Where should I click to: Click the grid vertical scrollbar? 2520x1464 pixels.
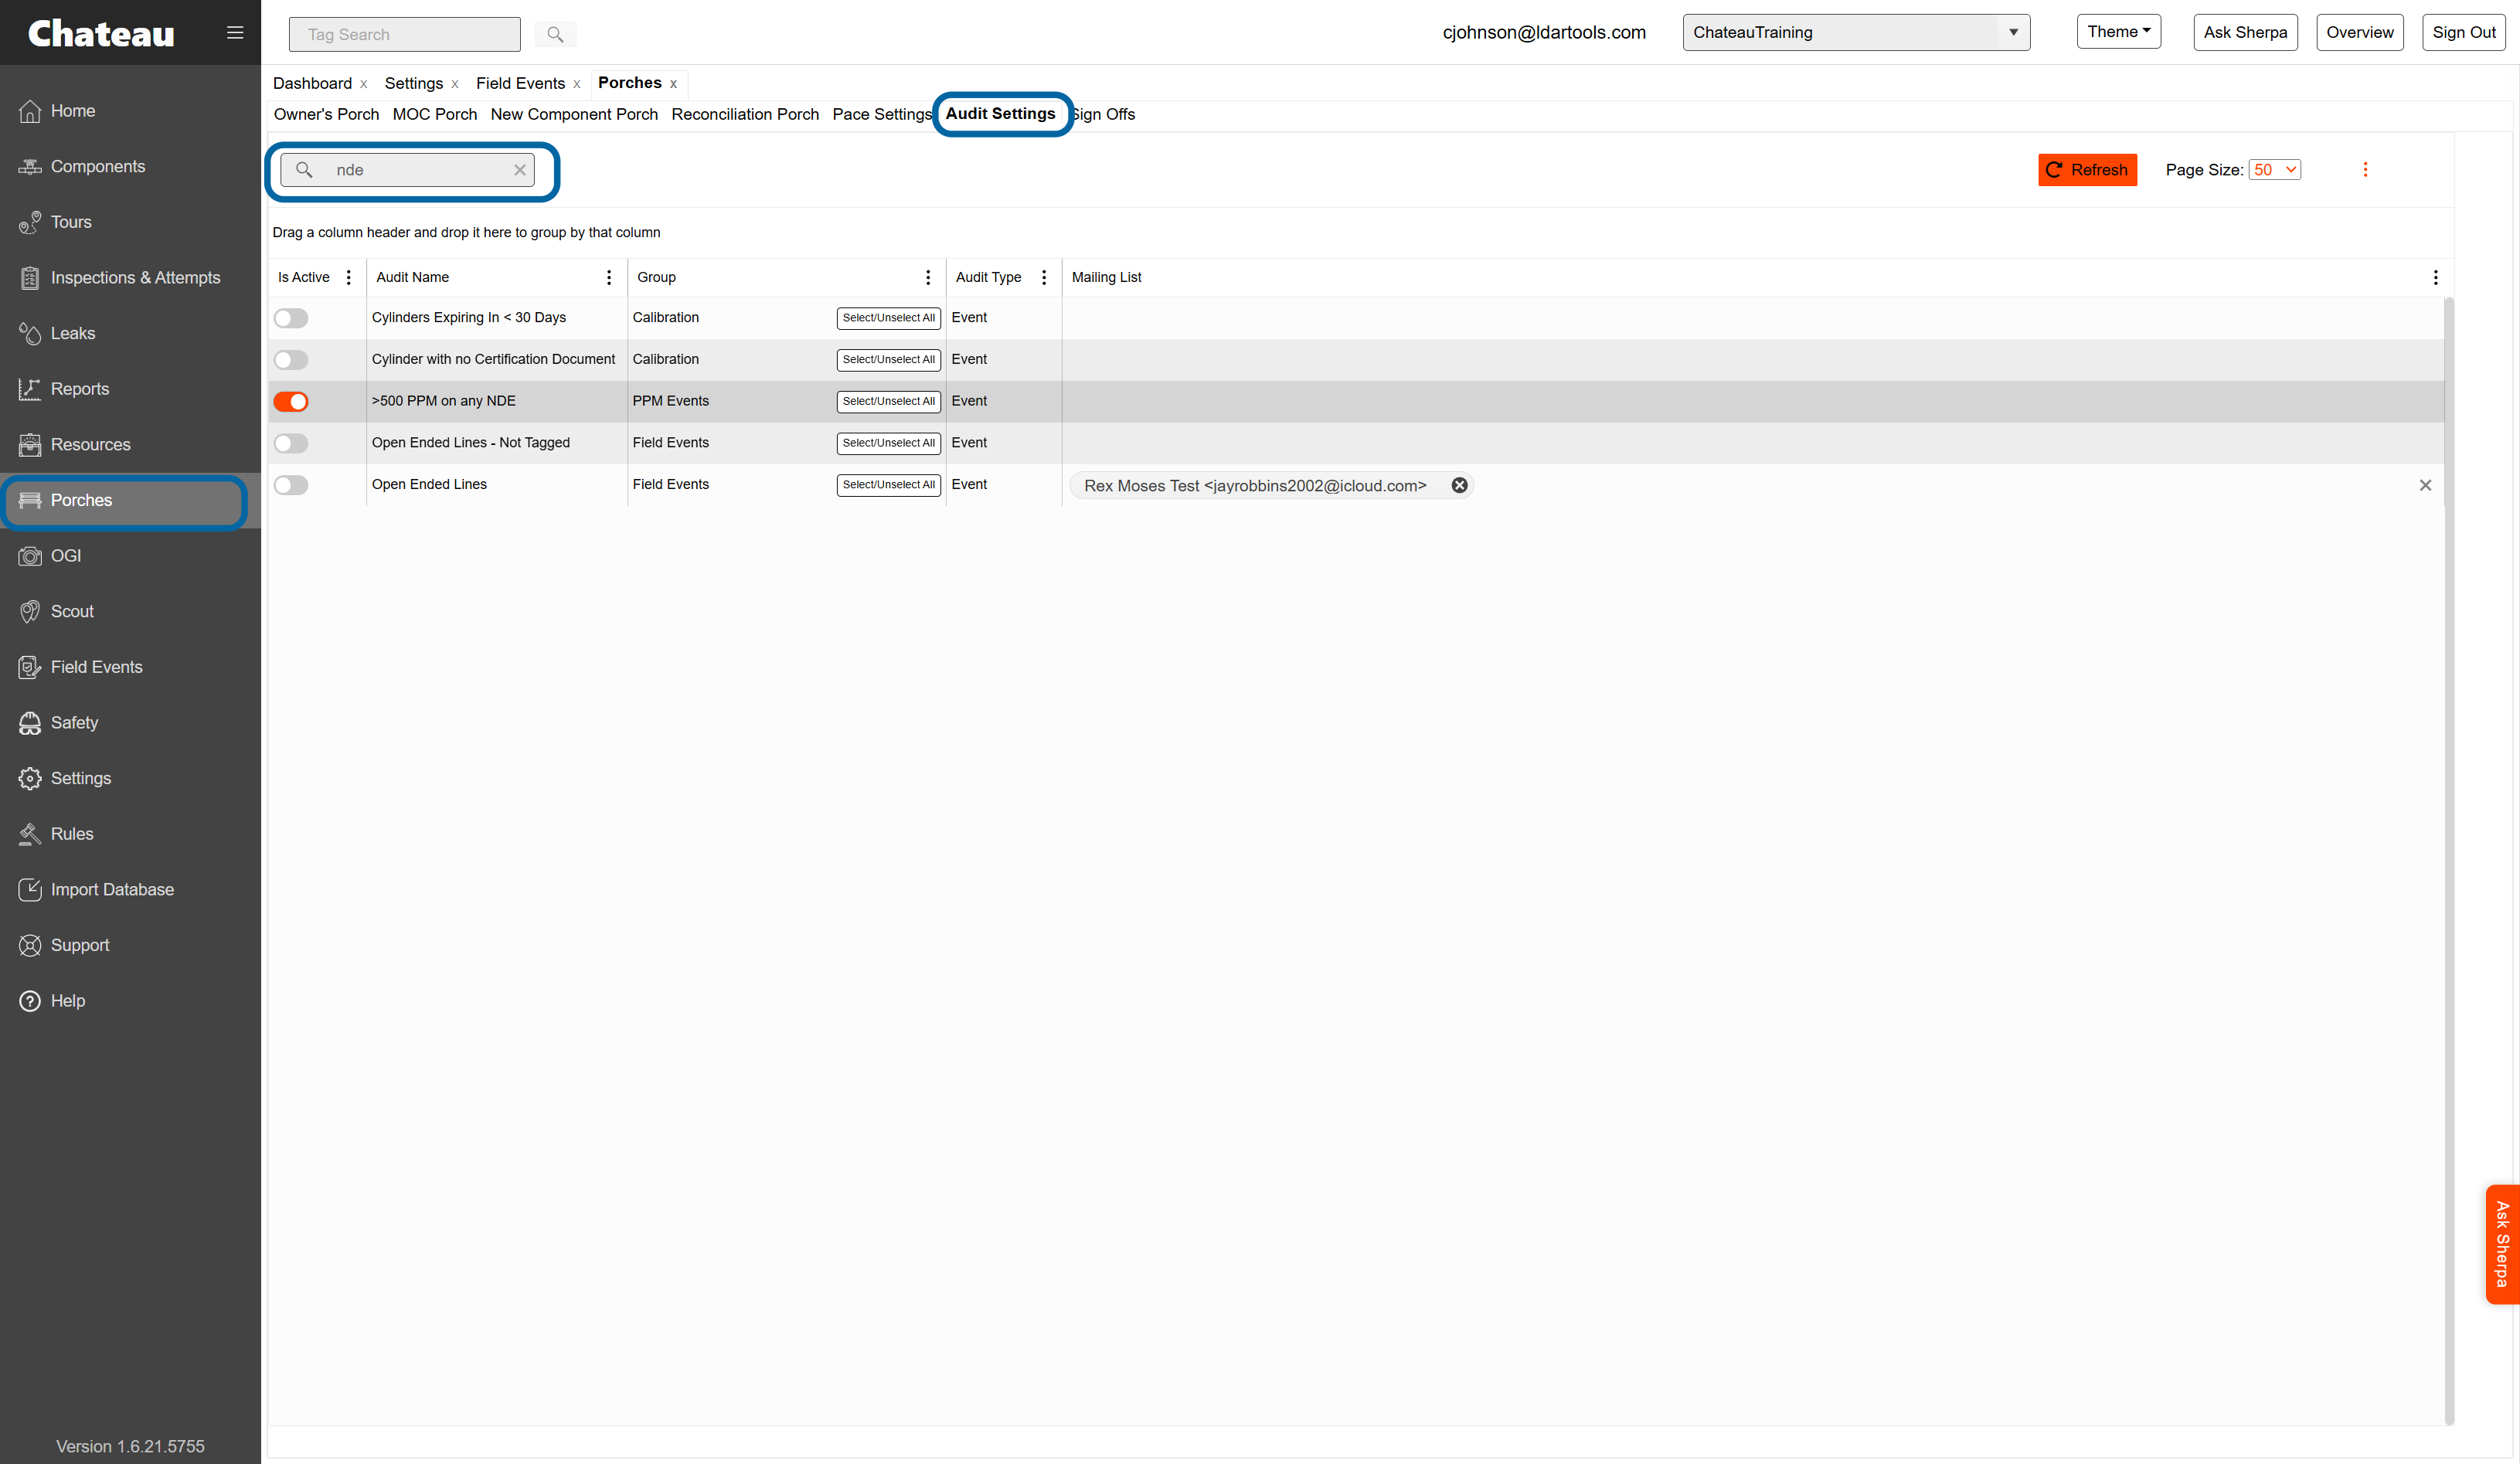(2448, 860)
